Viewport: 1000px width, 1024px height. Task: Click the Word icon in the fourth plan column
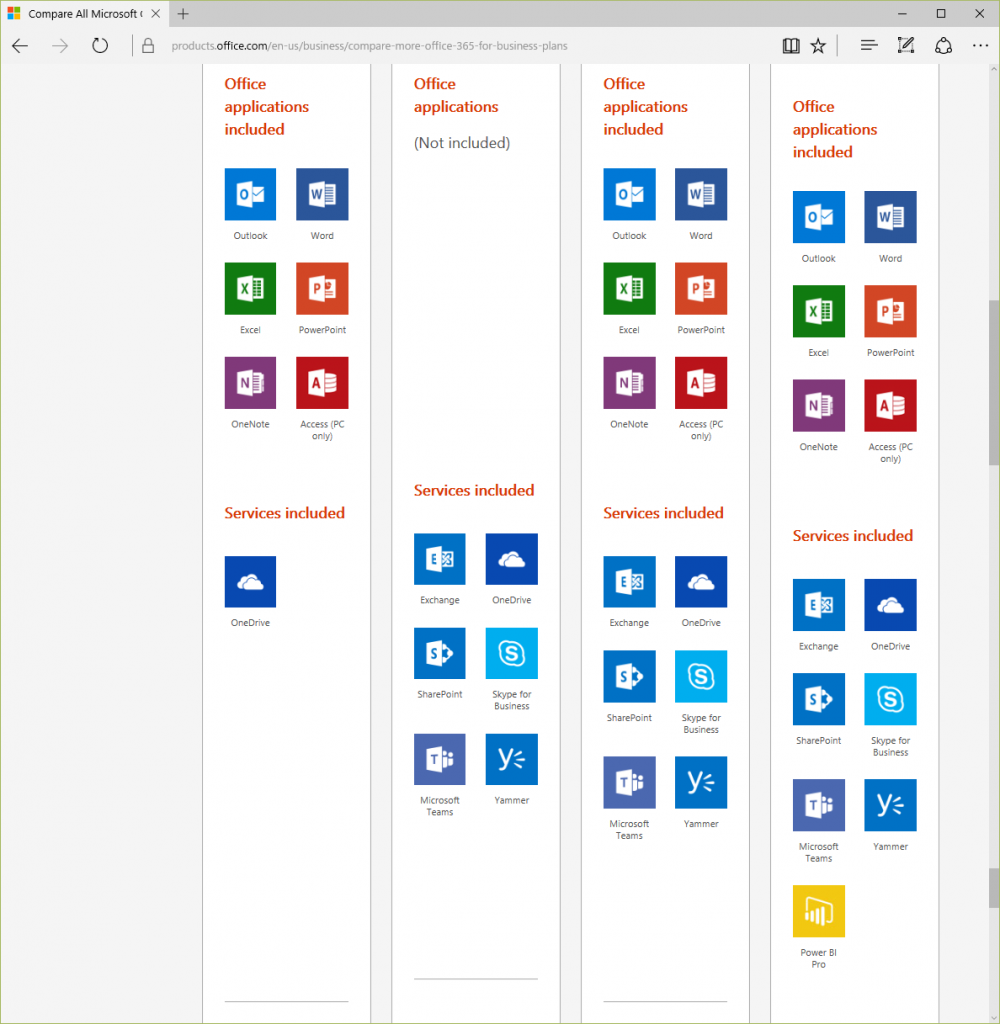890,217
